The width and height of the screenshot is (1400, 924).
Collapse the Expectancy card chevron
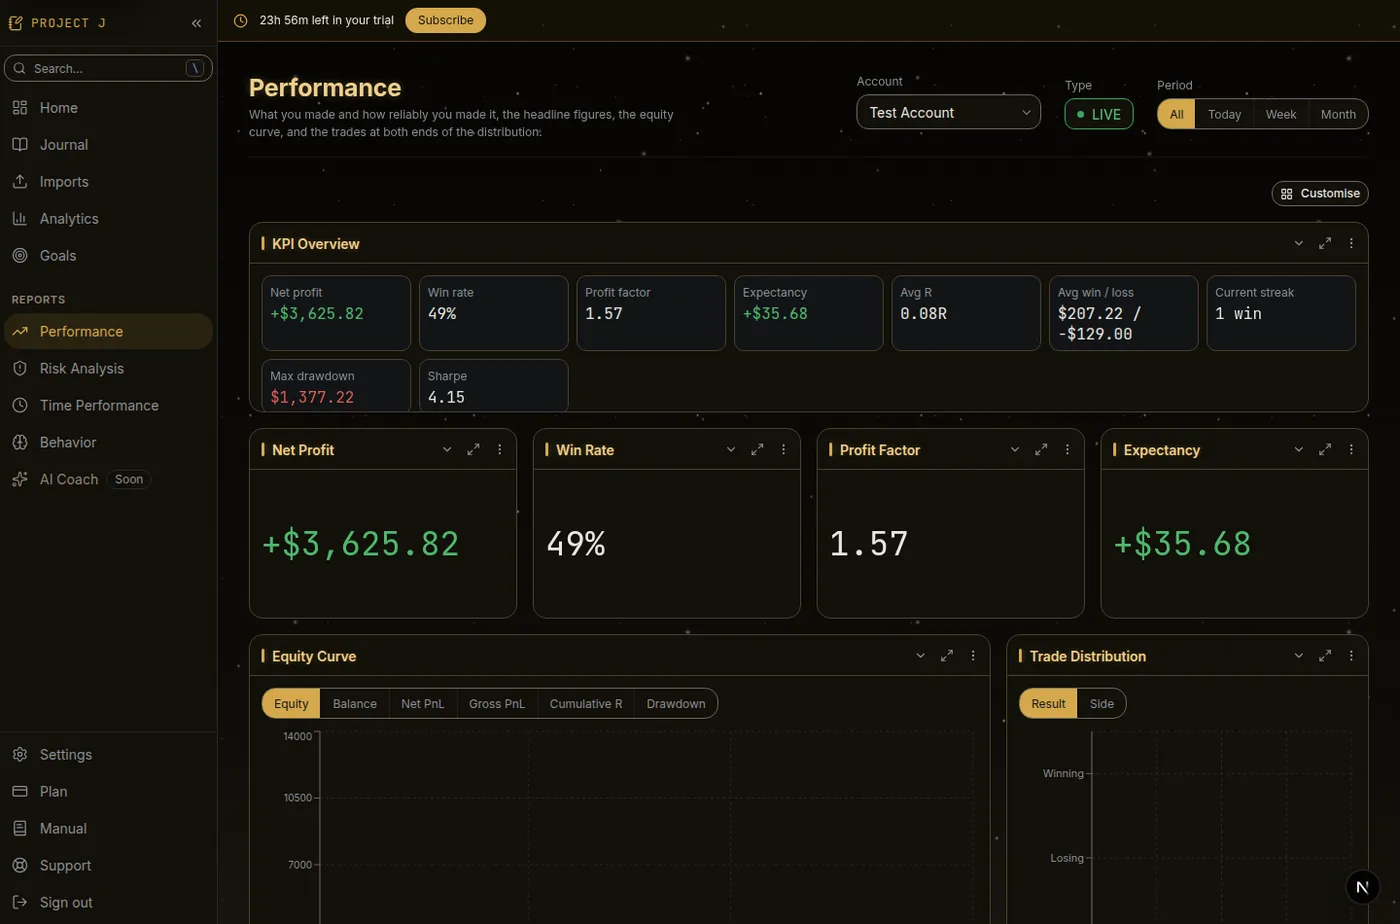click(1299, 450)
